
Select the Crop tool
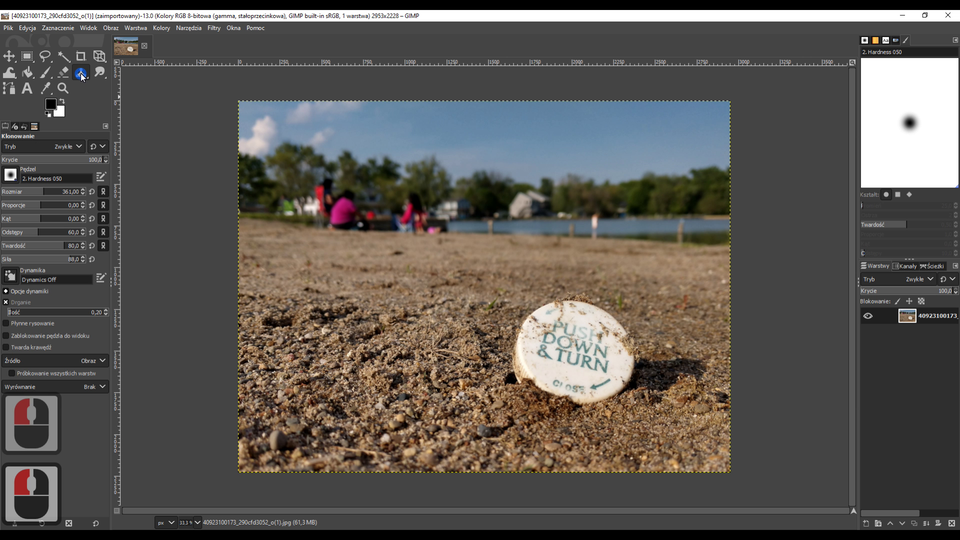(81, 56)
